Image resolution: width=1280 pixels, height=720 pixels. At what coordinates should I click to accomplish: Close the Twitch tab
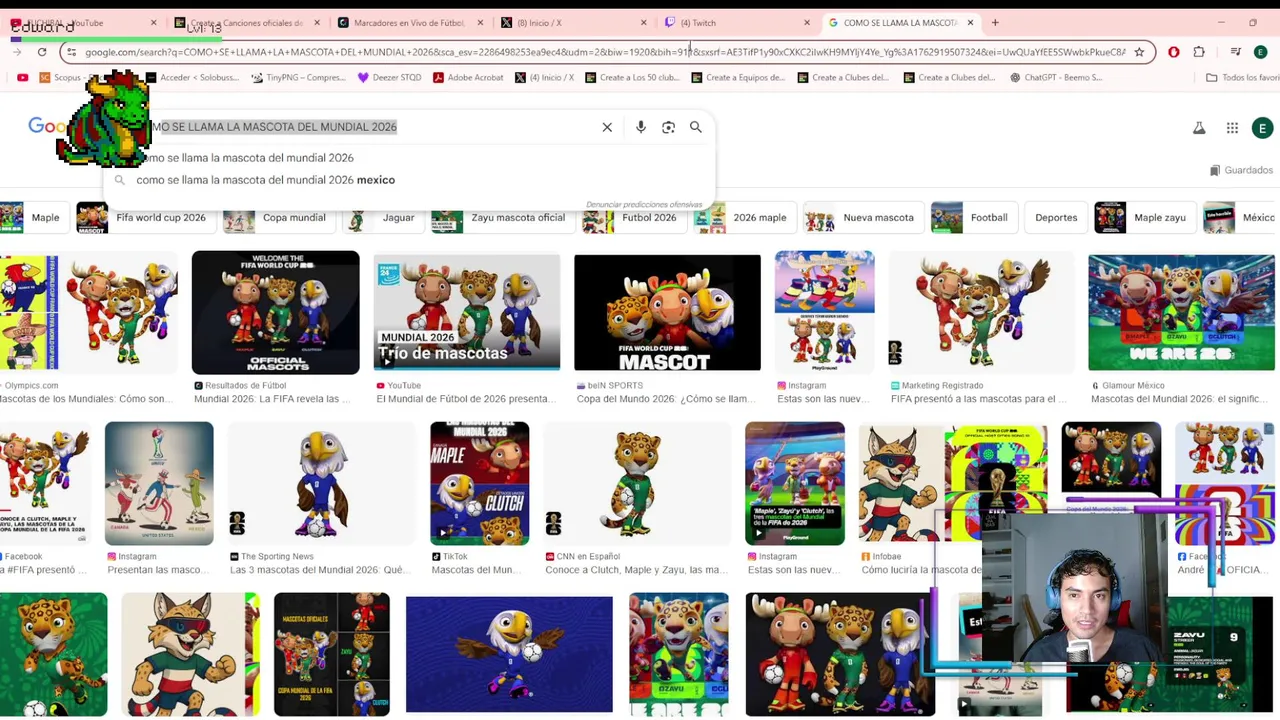pyautogui.click(x=807, y=22)
